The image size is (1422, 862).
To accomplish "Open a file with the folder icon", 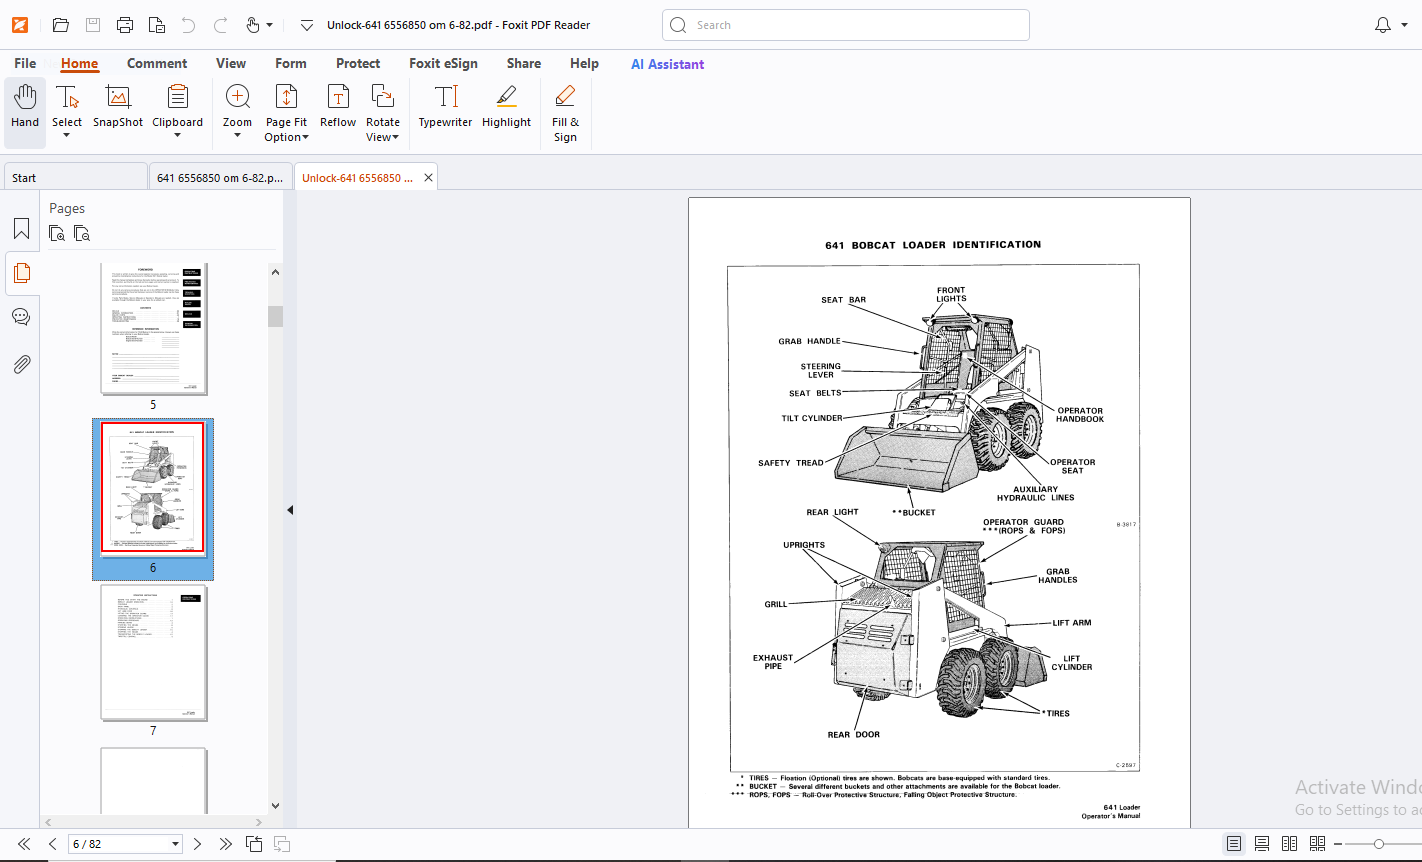I will click(61, 25).
